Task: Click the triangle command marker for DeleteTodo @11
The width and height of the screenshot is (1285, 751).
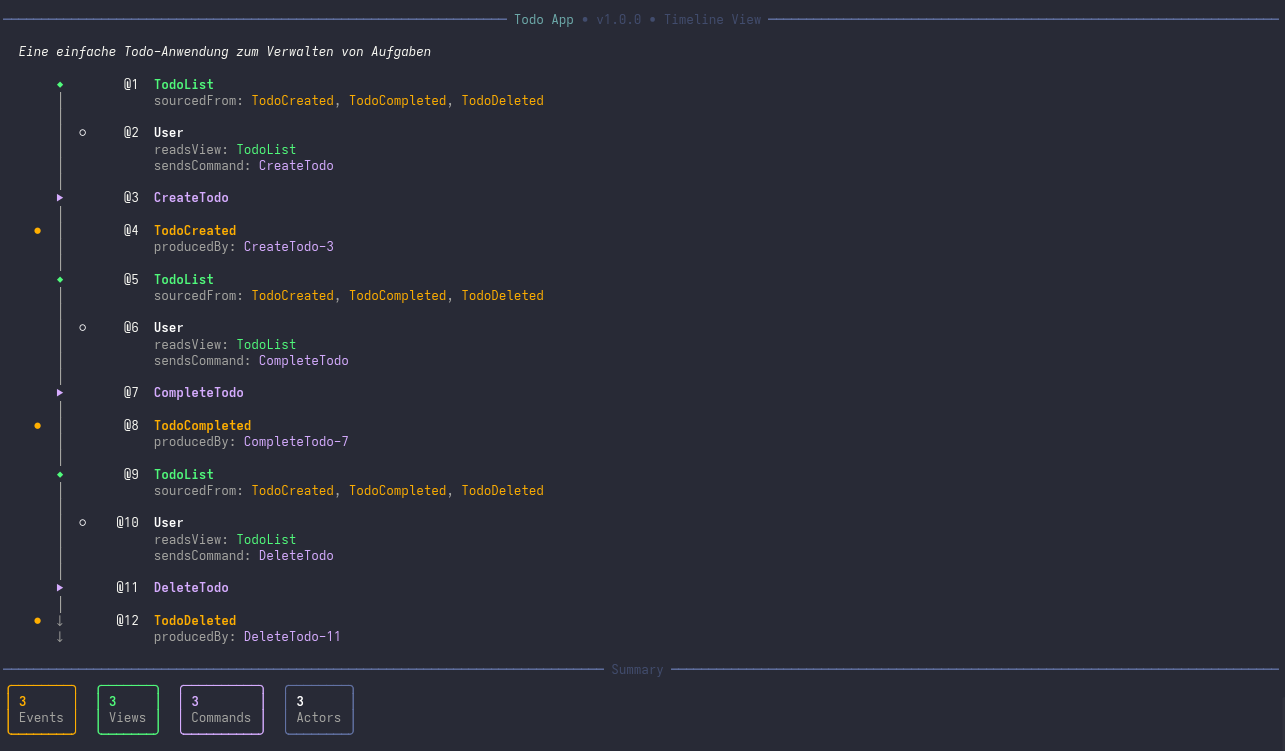Action: [60, 587]
